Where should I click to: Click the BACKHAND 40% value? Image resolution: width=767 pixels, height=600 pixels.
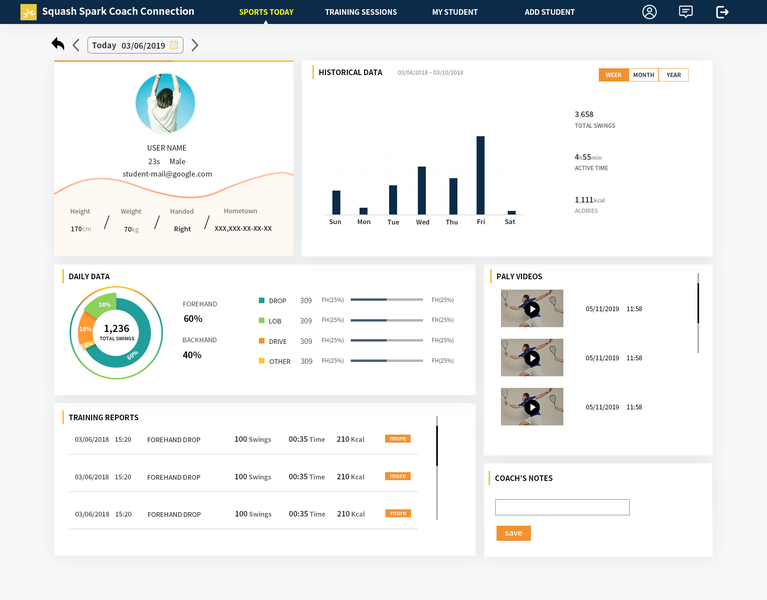pos(192,355)
